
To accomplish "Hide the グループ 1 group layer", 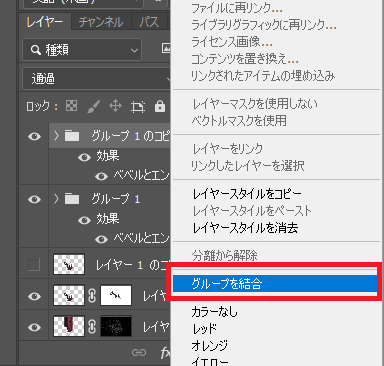I will click(34, 199).
